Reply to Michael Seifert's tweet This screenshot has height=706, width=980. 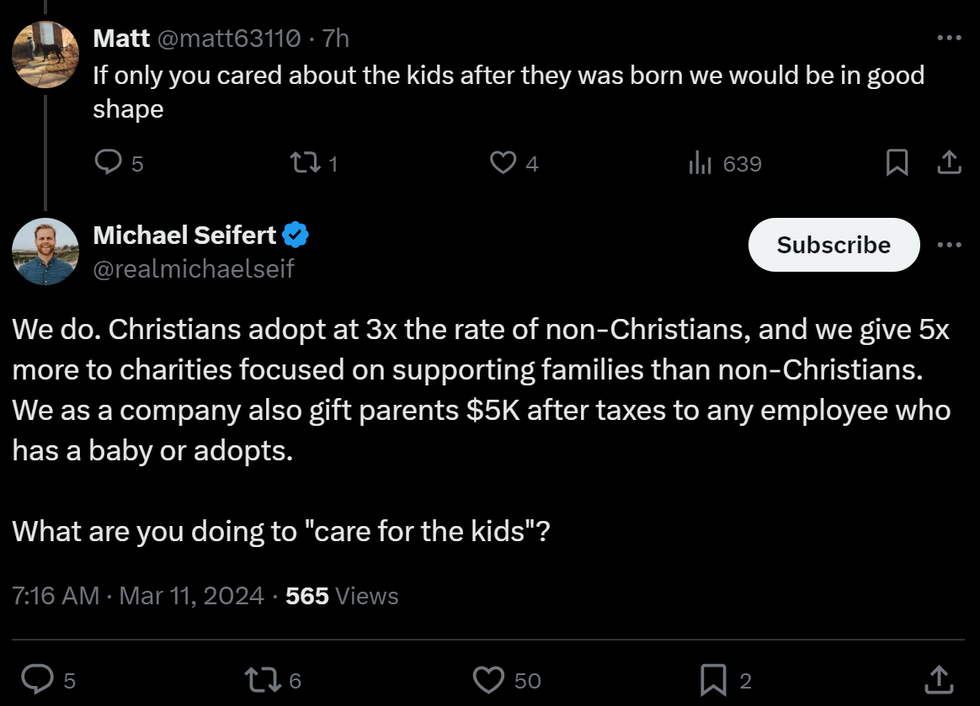(37, 680)
